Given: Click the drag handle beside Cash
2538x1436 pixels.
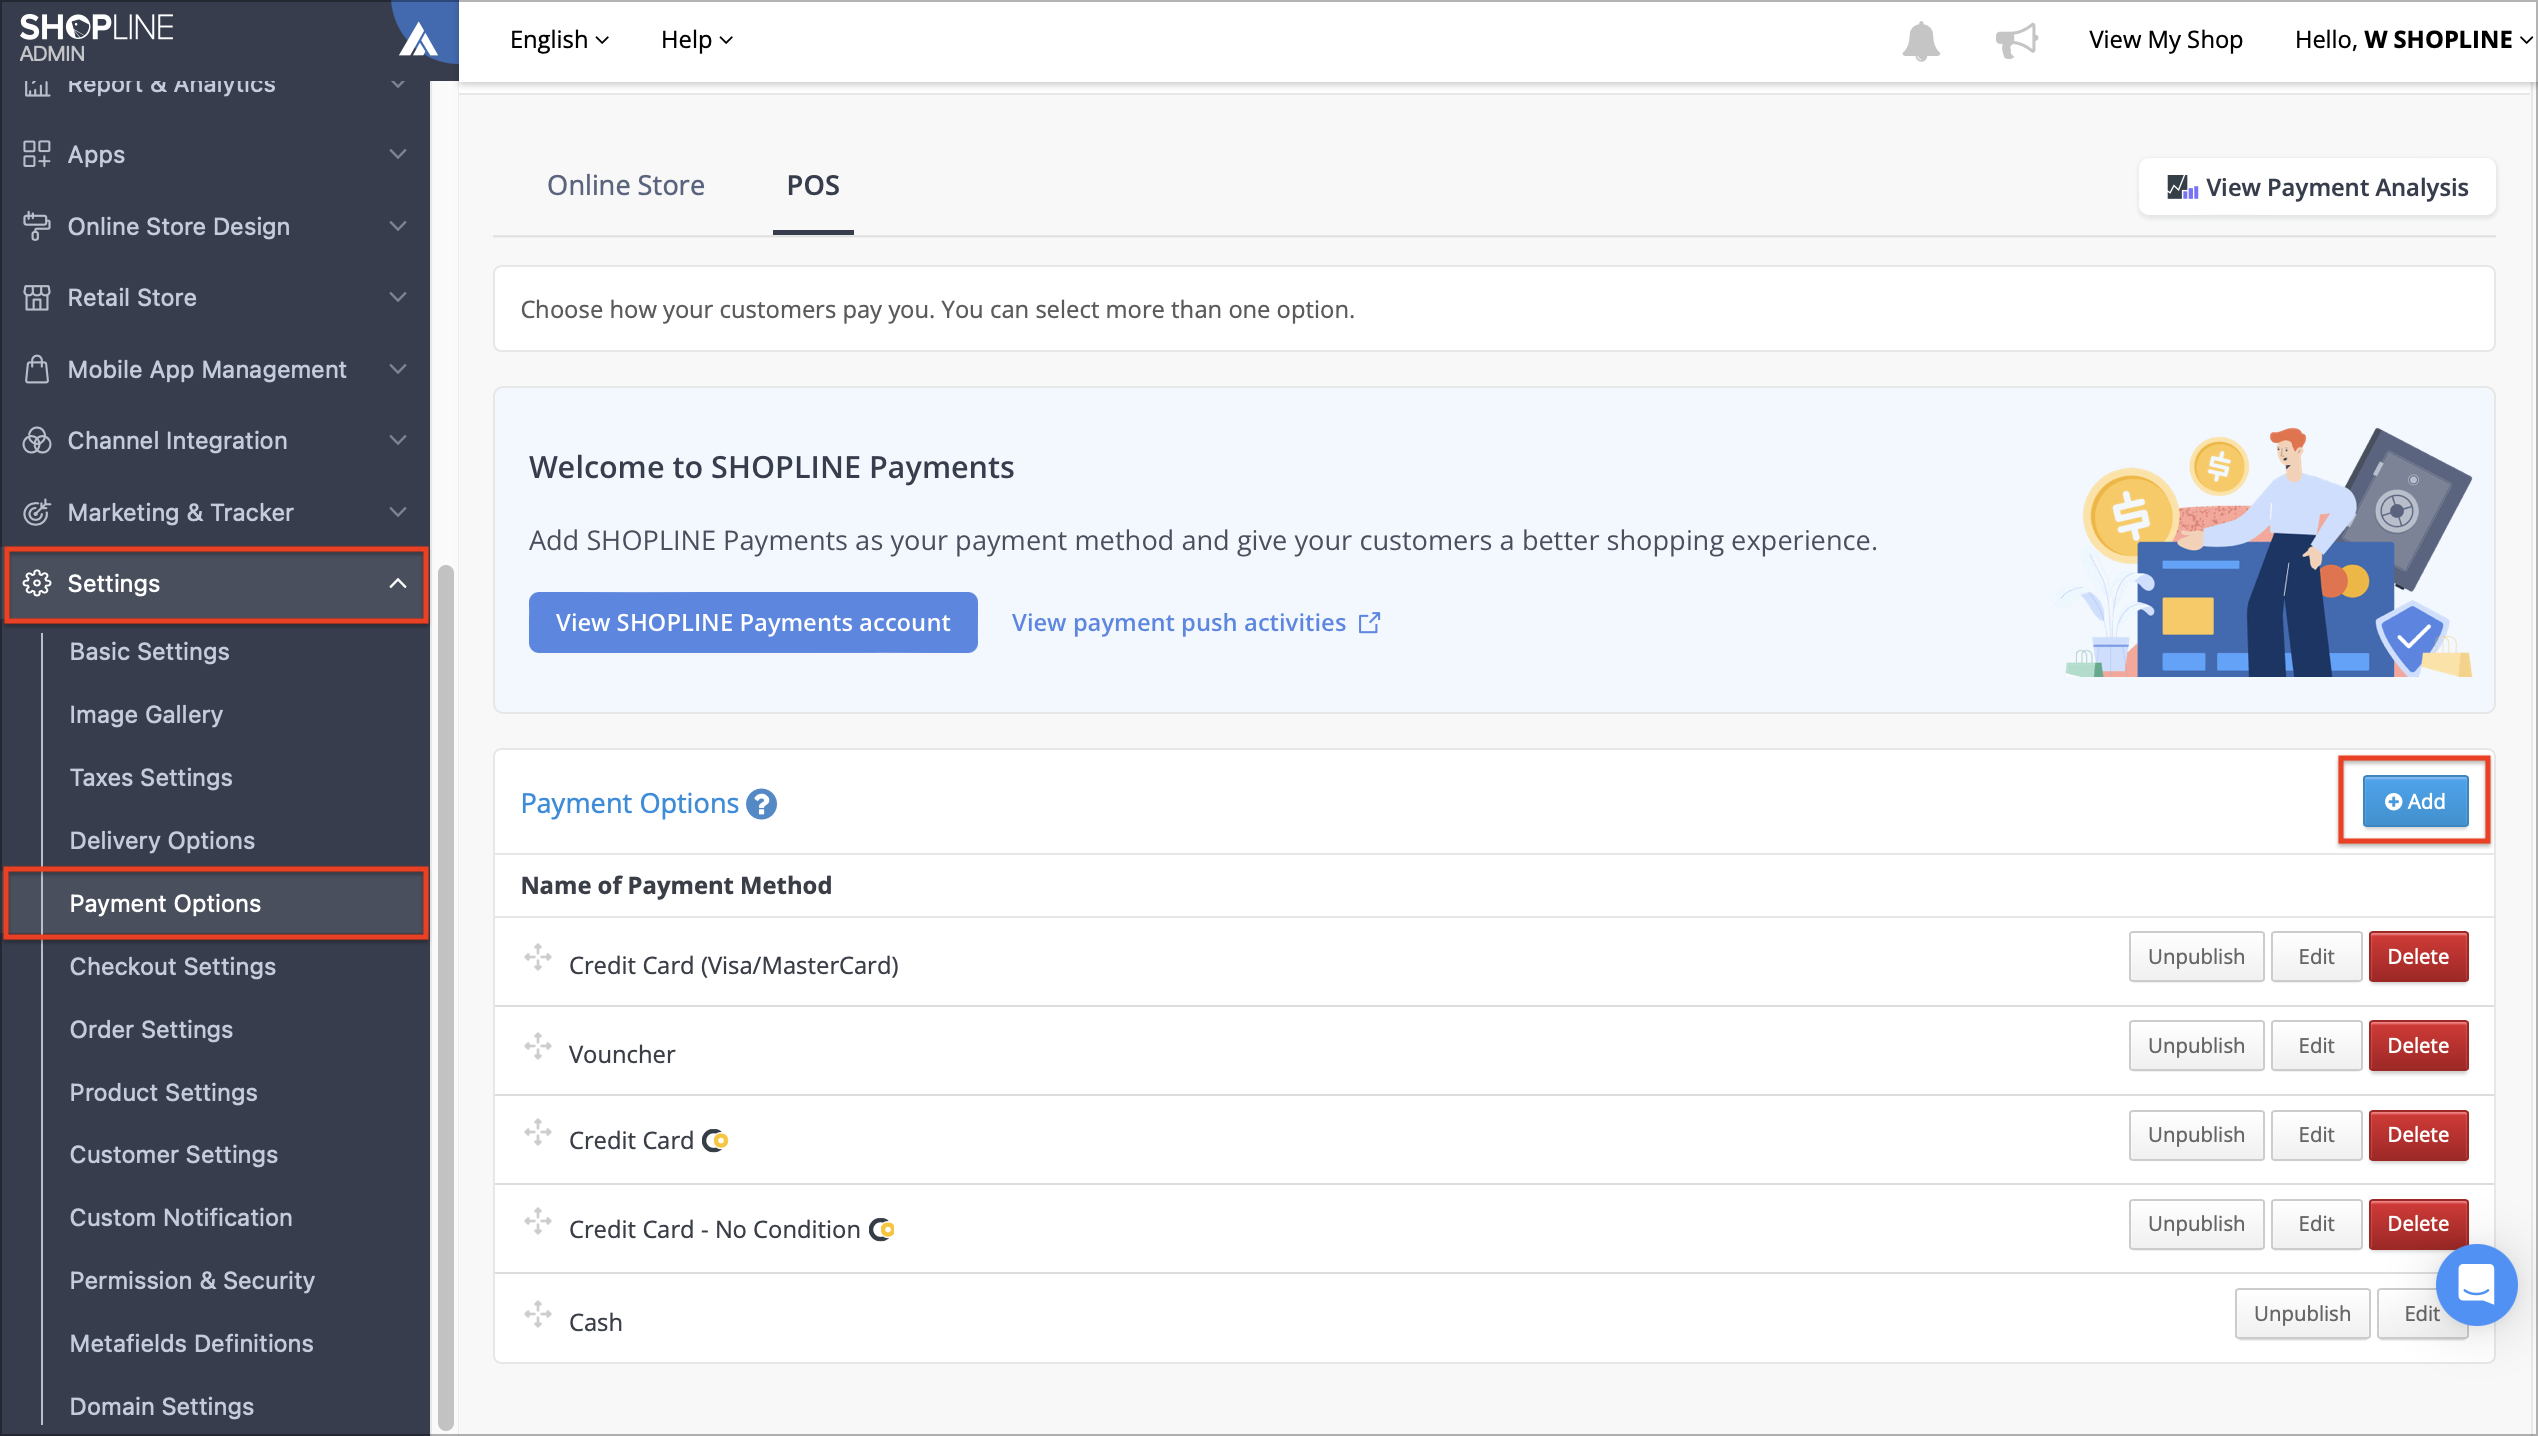Looking at the screenshot, I should click(538, 1314).
